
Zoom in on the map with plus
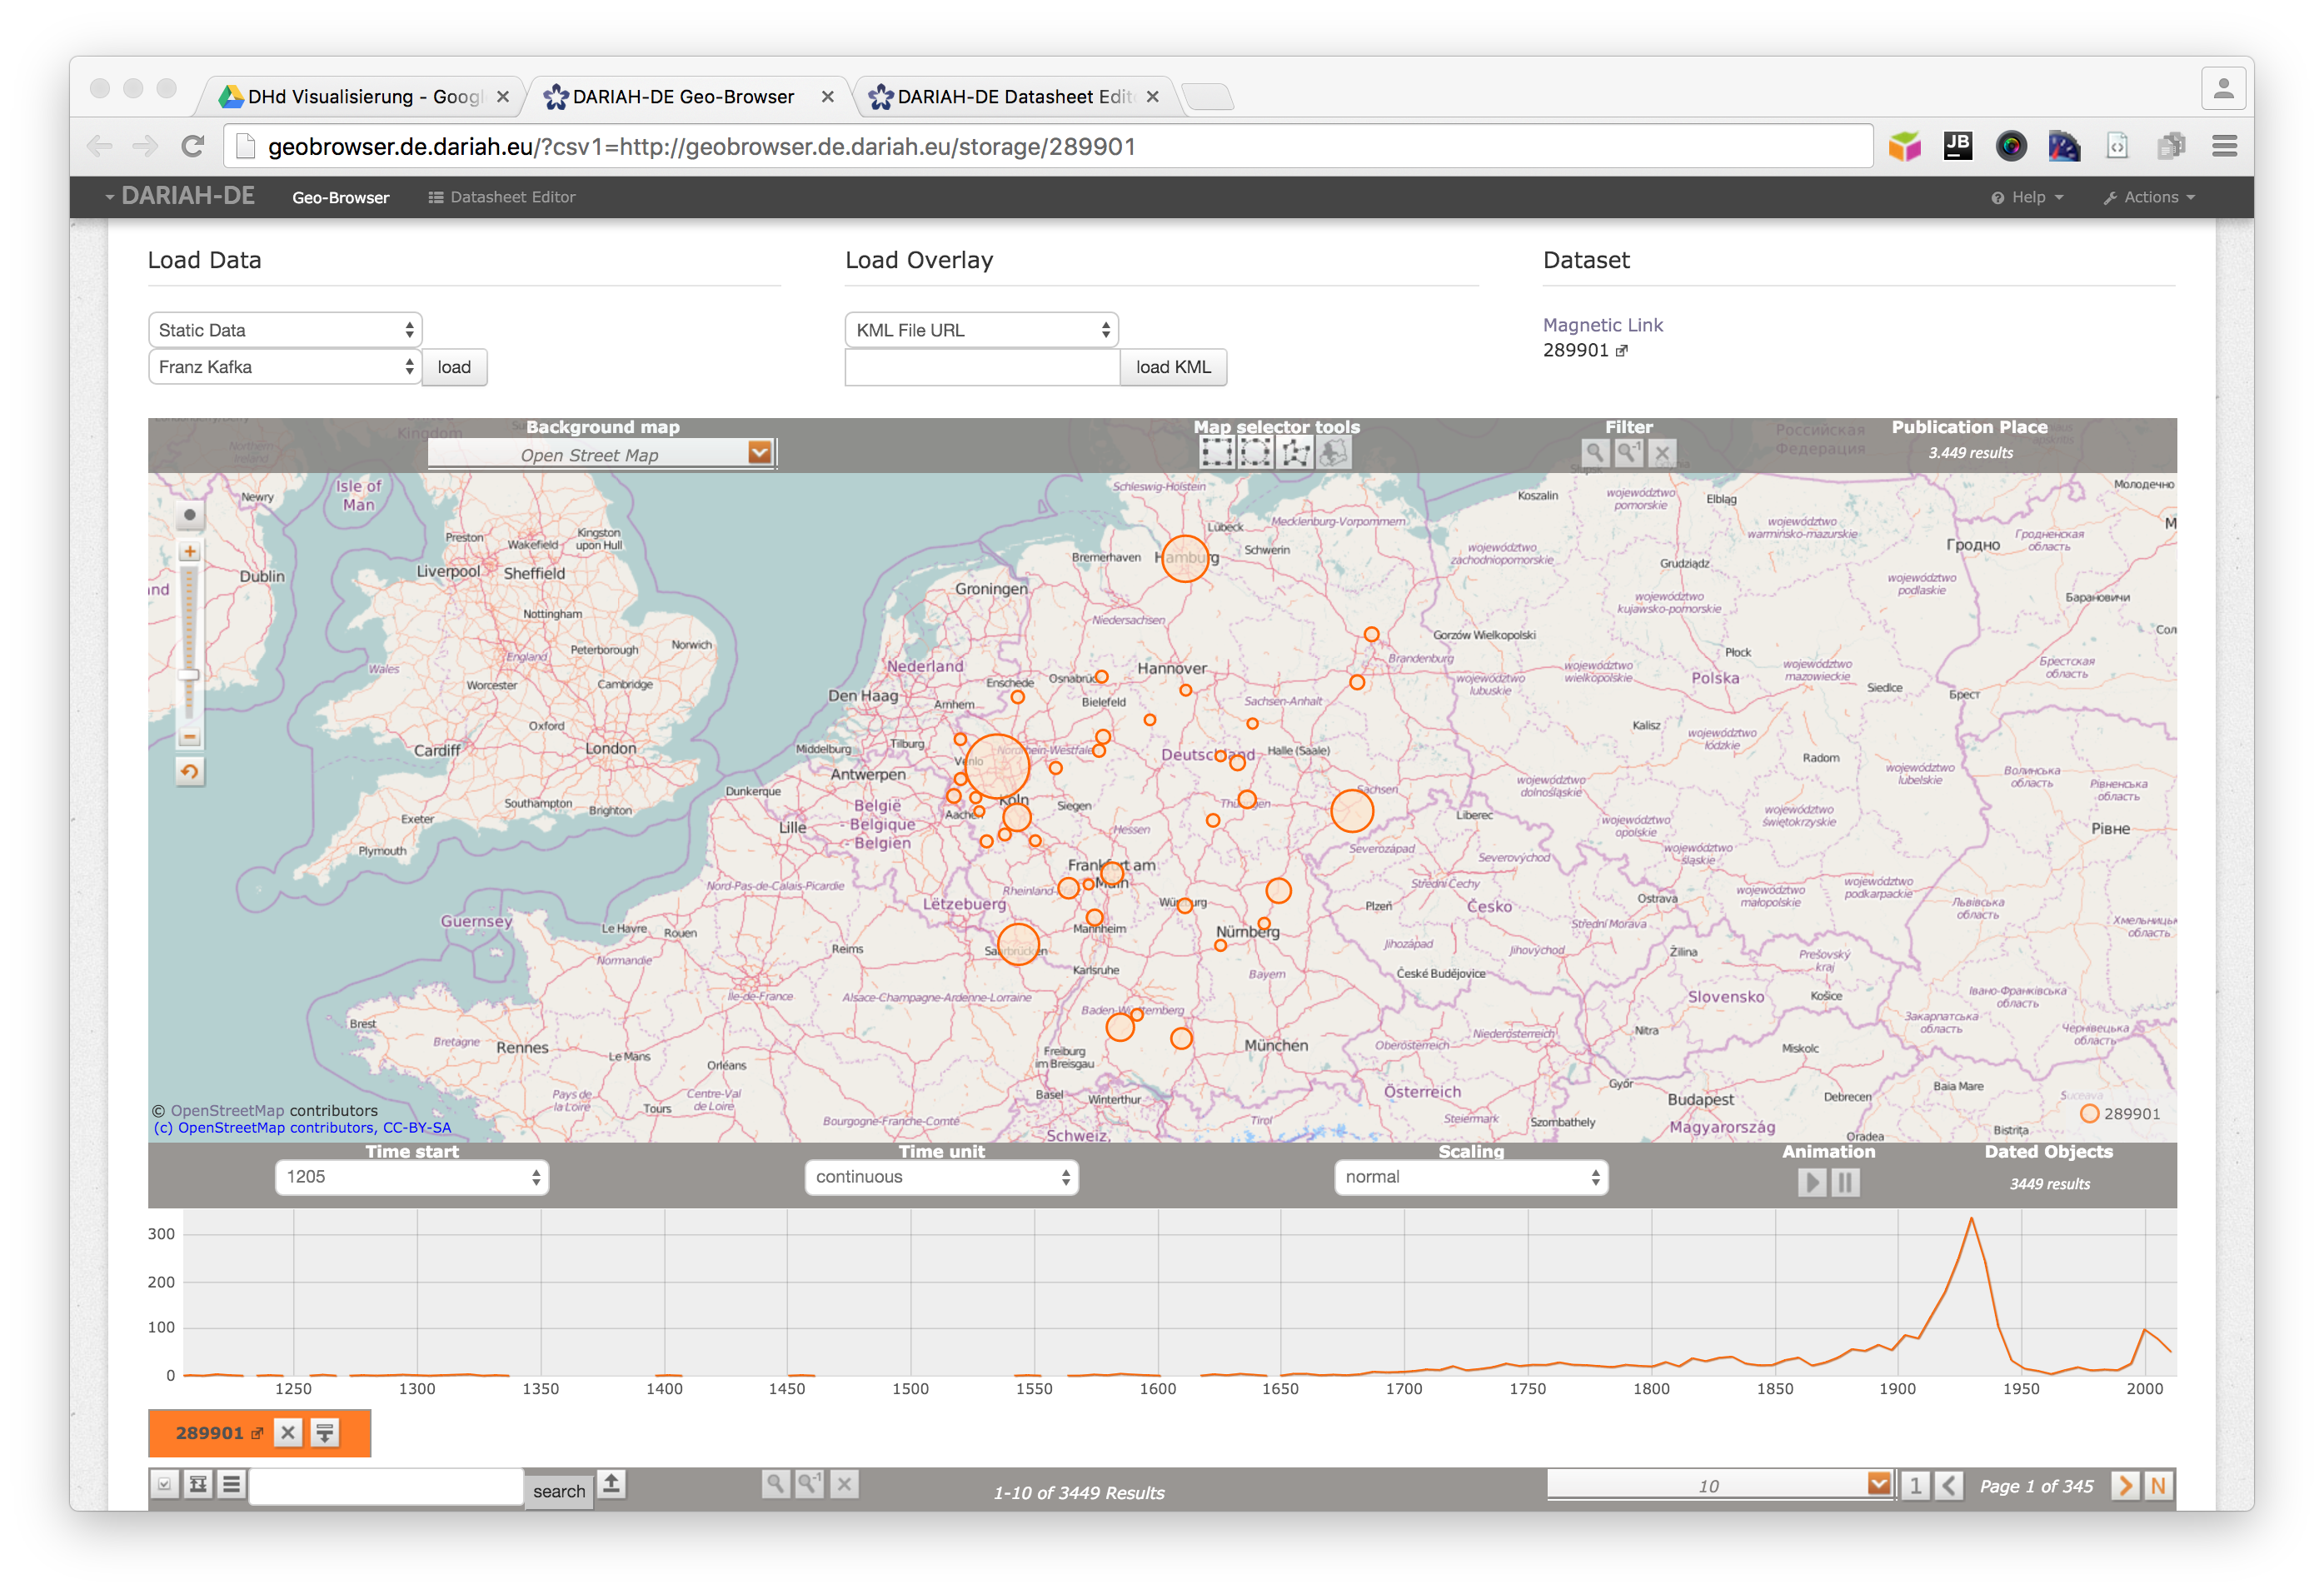click(189, 551)
